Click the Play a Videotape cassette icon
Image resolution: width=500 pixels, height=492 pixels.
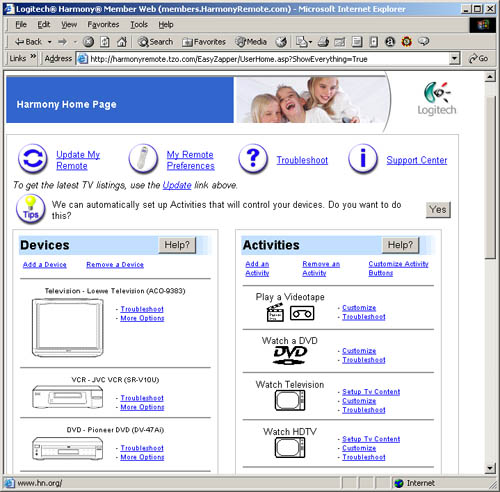pyautogui.click(x=302, y=313)
